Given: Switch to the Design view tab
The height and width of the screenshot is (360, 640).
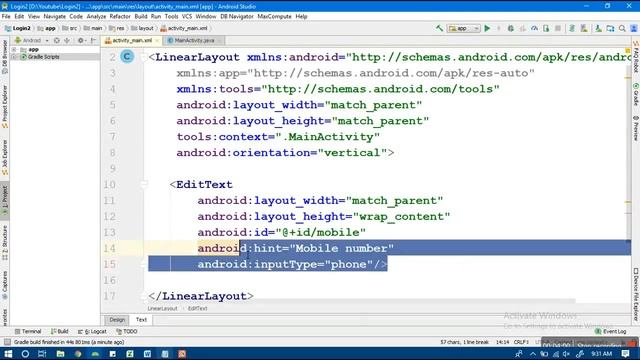Looking at the screenshot, I should pos(117,320).
